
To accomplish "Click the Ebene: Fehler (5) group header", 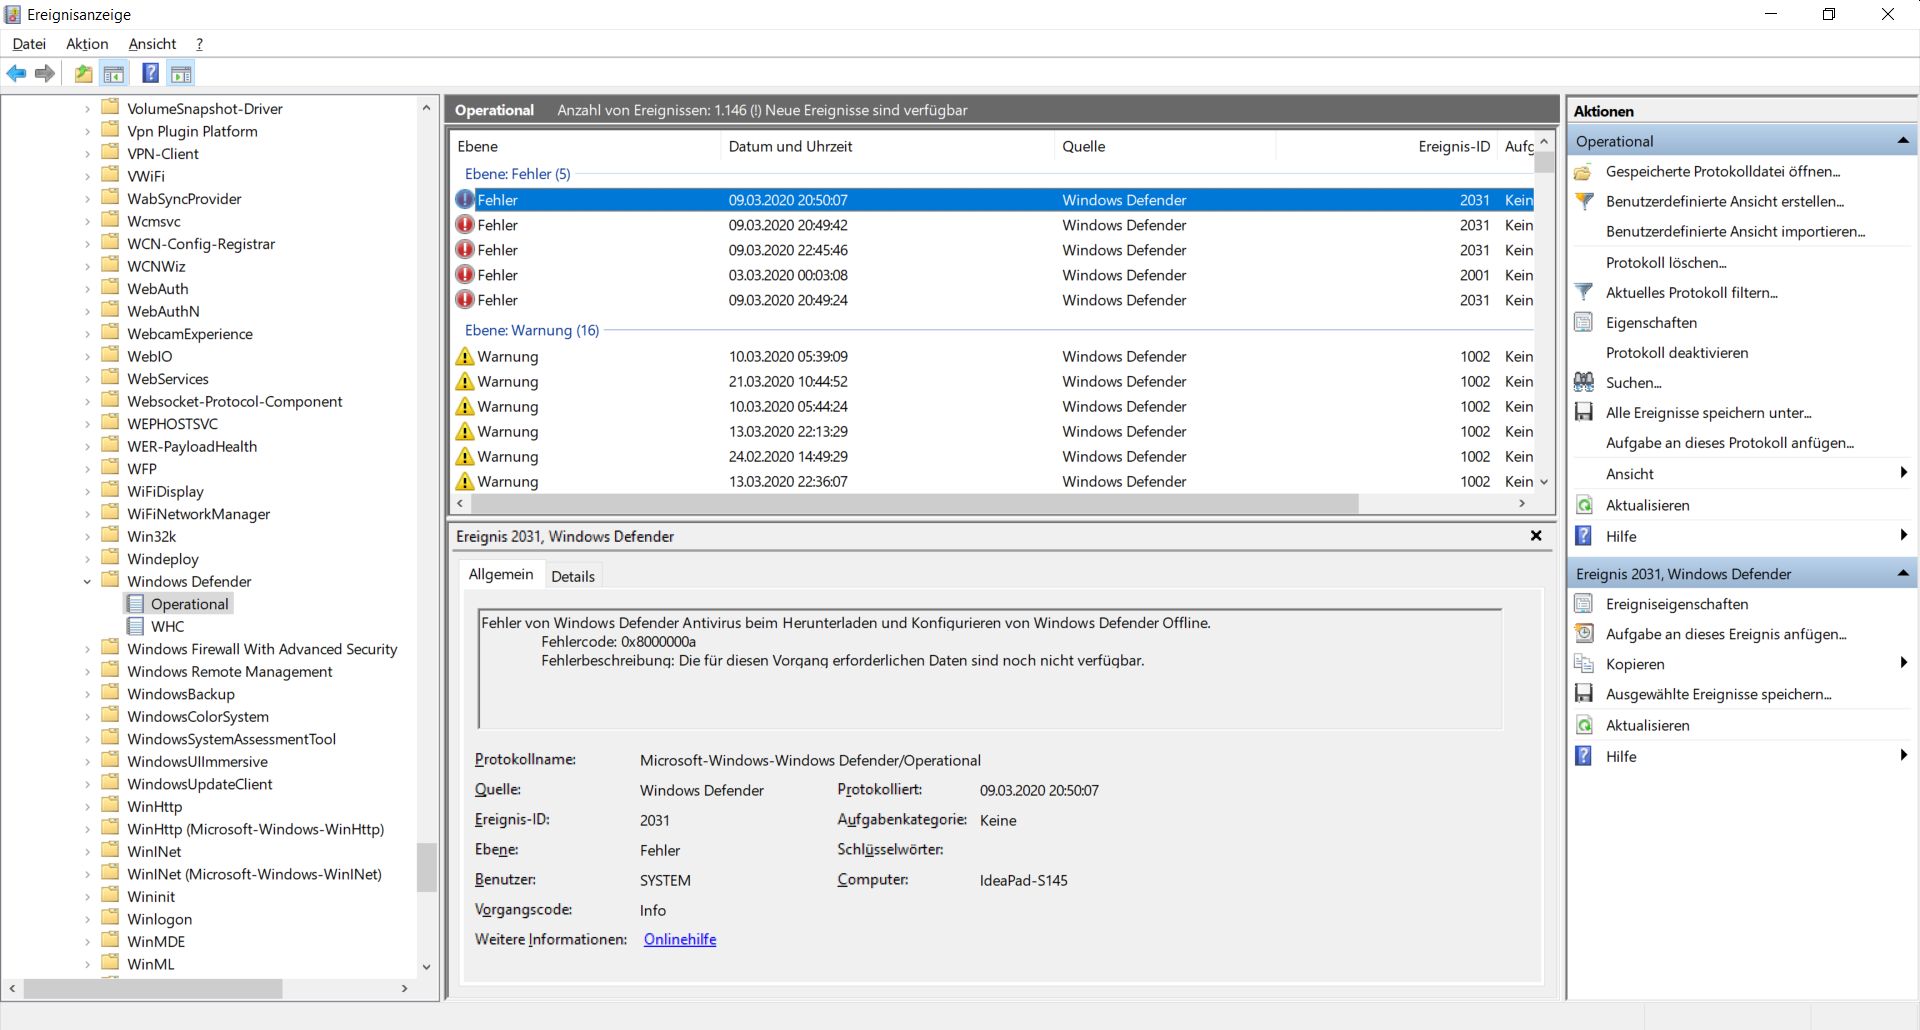I will click(517, 174).
